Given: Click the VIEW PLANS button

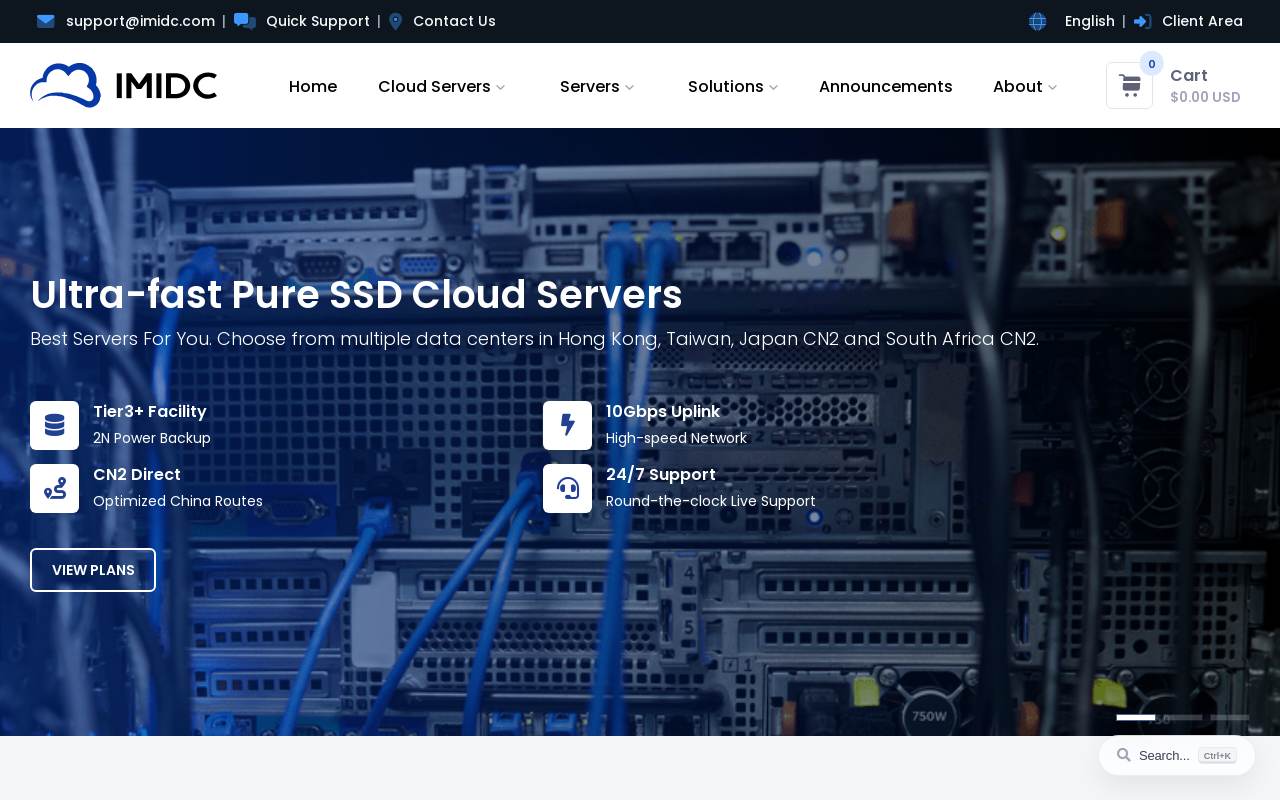Looking at the screenshot, I should [x=93, y=570].
